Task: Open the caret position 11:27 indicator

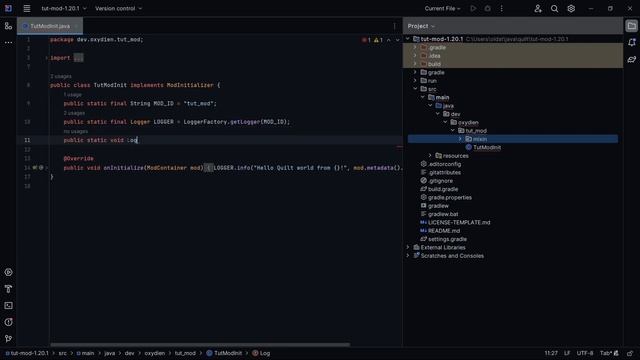Action: [551, 353]
